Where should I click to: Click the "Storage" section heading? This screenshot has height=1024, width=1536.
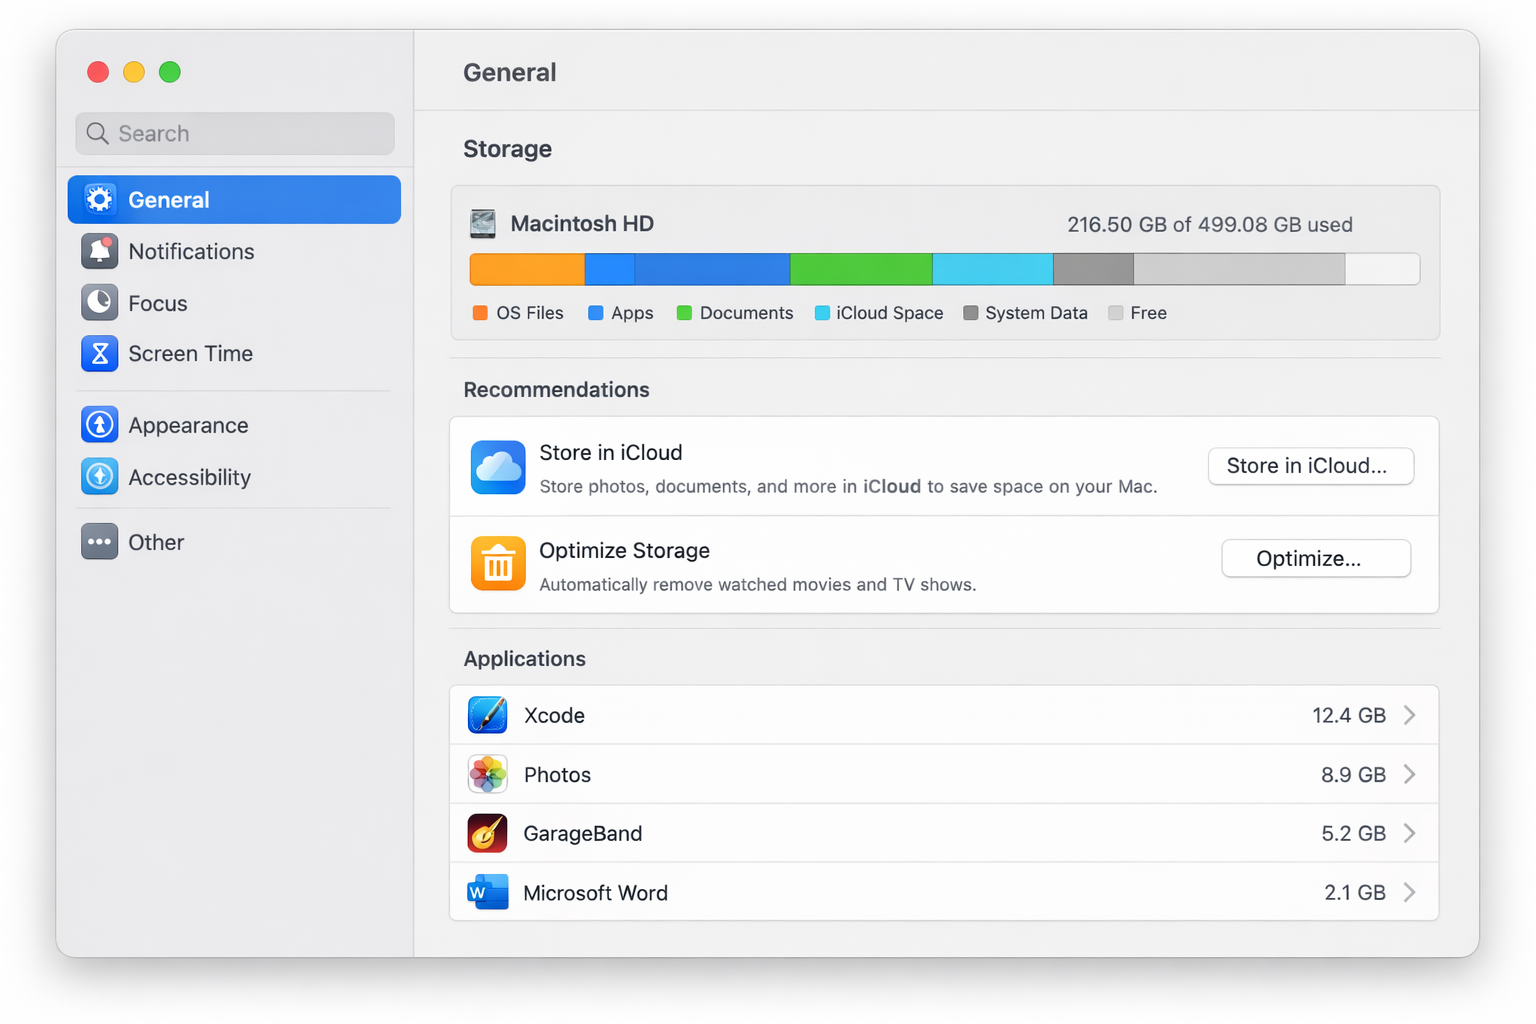pyautogui.click(x=507, y=149)
